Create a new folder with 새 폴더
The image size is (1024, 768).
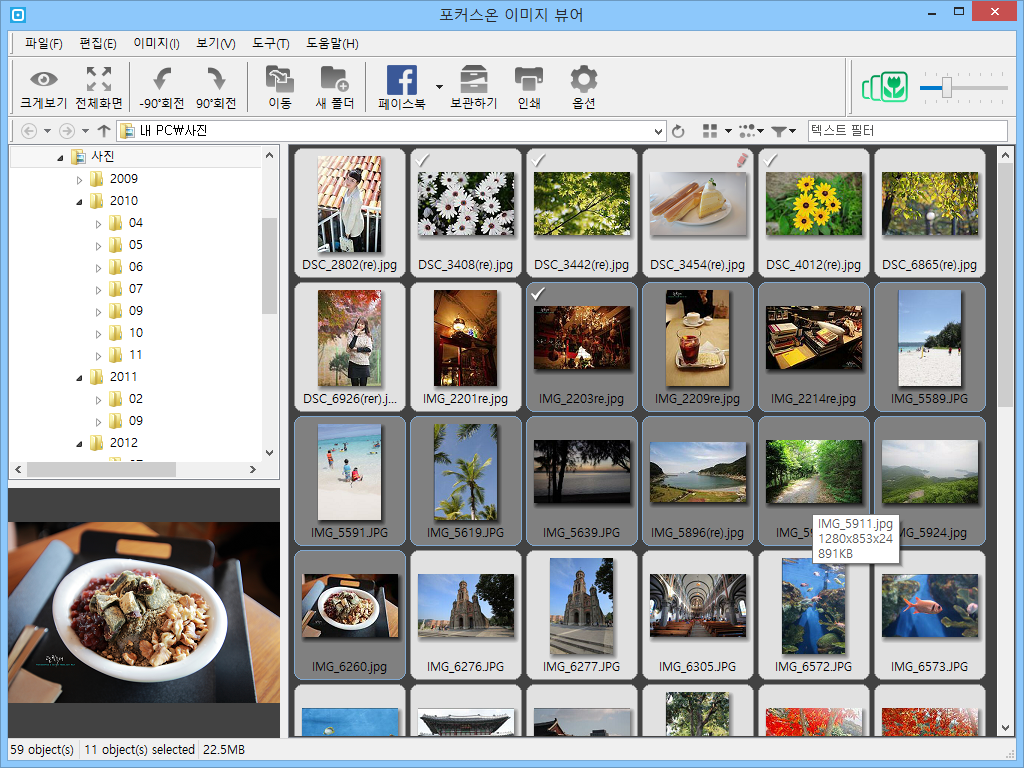click(334, 79)
